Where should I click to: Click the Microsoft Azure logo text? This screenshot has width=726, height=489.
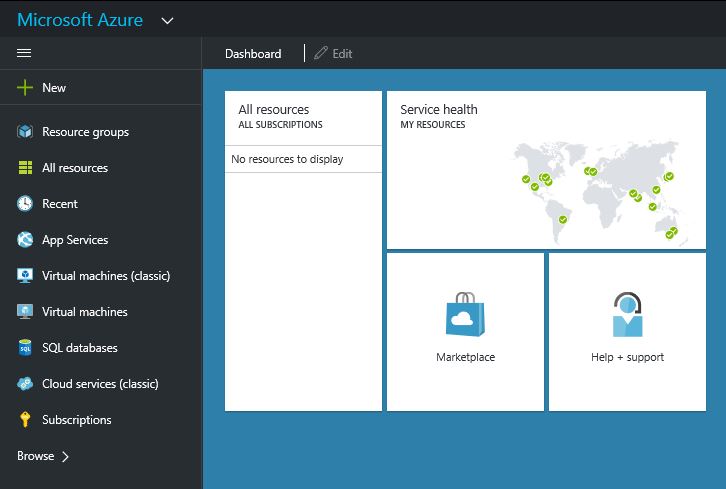pos(80,20)
